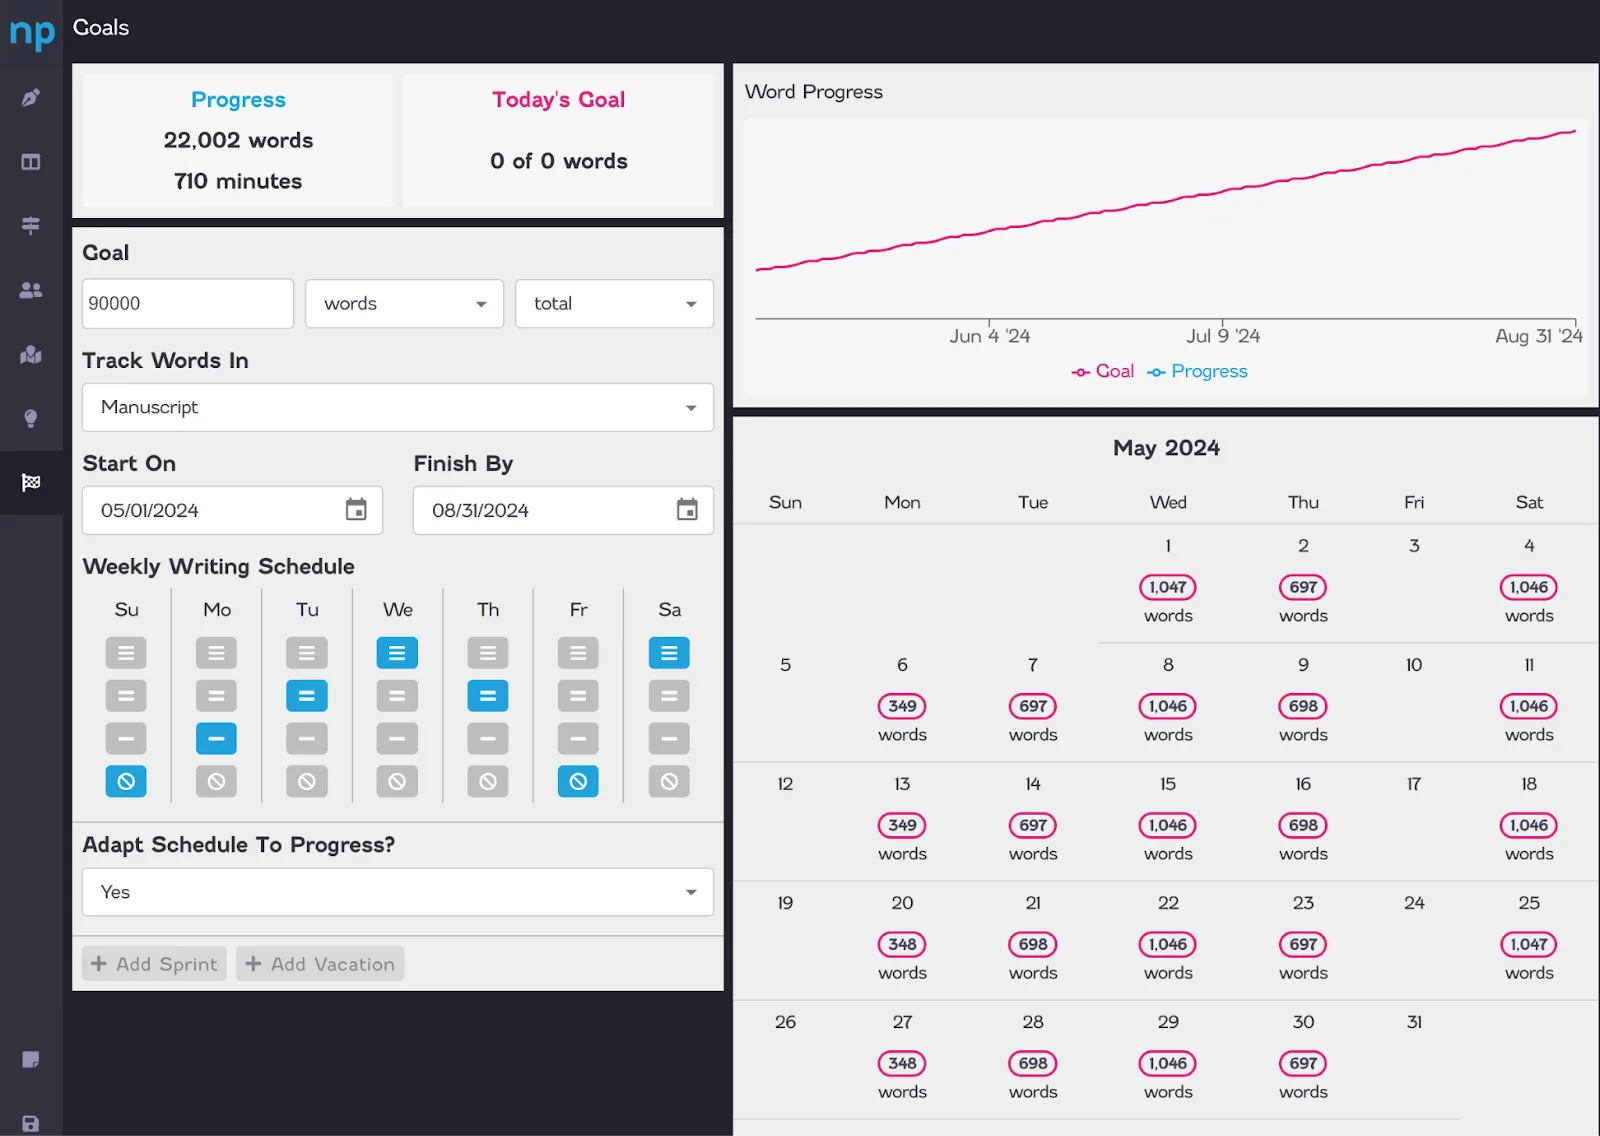Screen dimensions: 1600x1136
Task: Expand the words unit dropdown
Action: tap(404, 304)
